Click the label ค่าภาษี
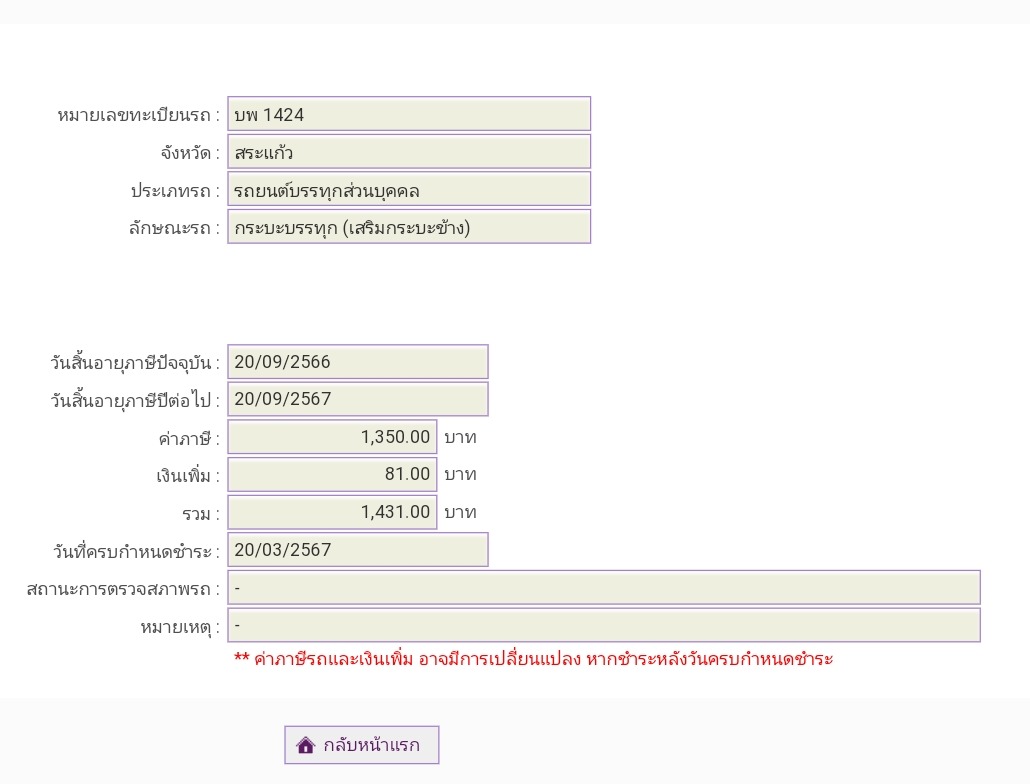 189,438
